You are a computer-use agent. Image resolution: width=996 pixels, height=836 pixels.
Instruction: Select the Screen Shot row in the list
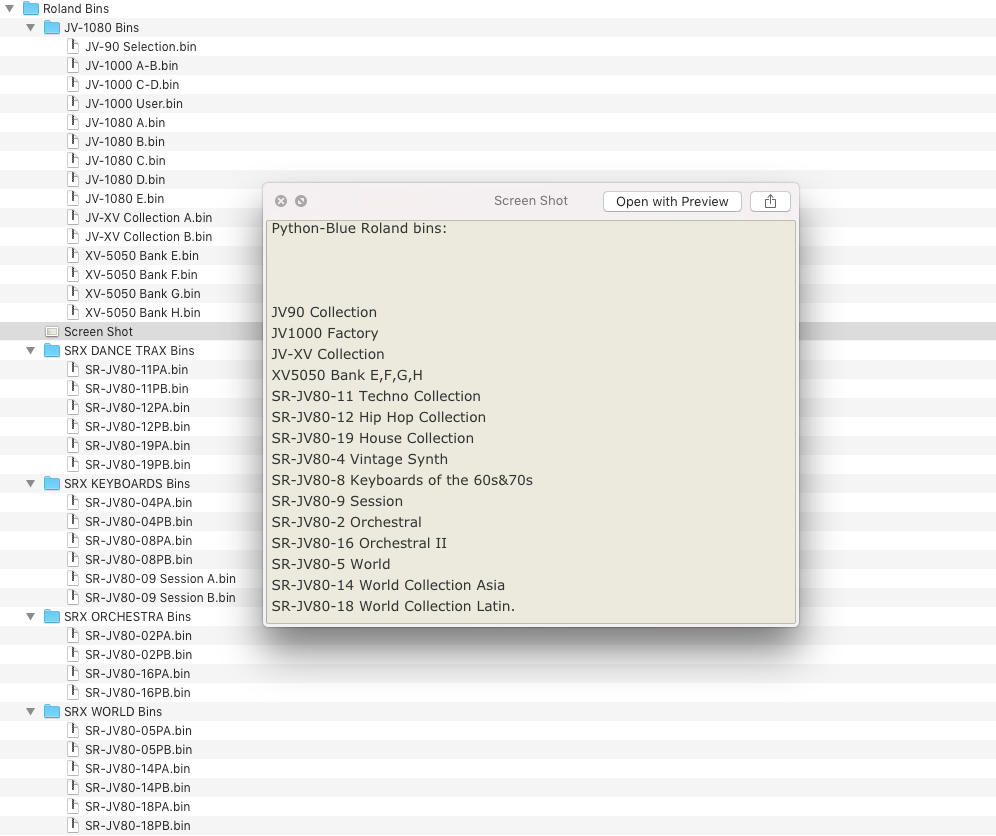click(498, 332)
